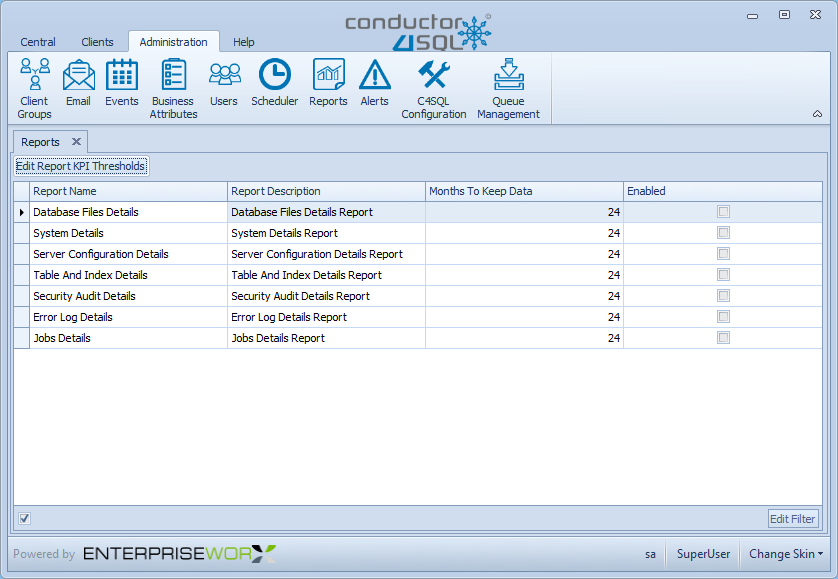Open the Users management icon
This screenshot has width=838, height=579.
click(224, 83)
